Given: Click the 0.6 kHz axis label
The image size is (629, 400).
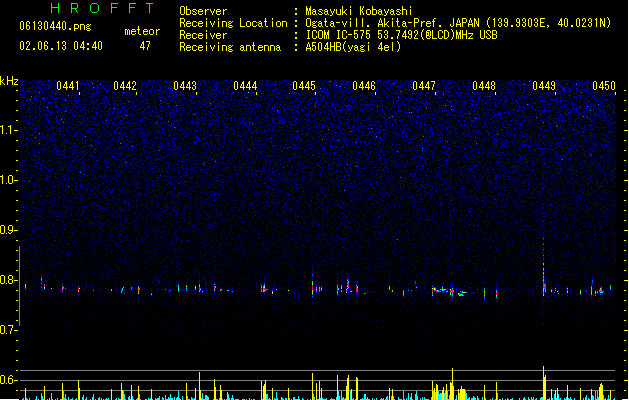Looking at the screenshot, I should [9, 380].
